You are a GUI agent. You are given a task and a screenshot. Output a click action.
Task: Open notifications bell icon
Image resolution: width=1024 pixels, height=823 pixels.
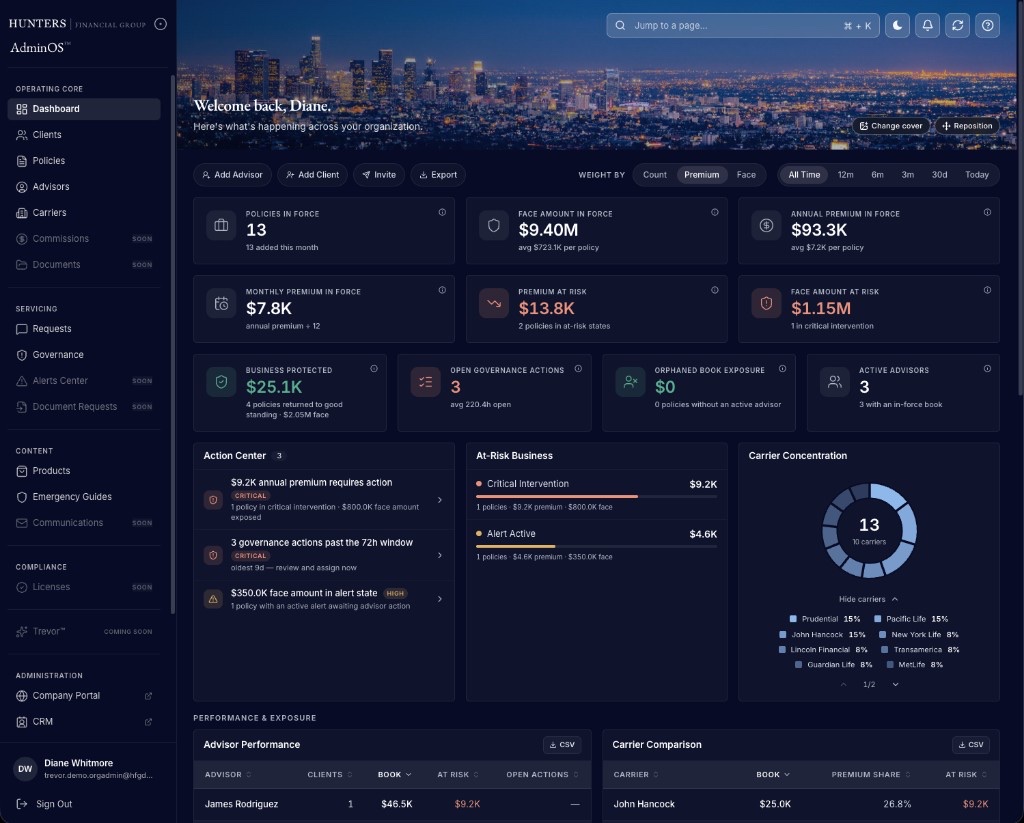(x=927, y=25)
